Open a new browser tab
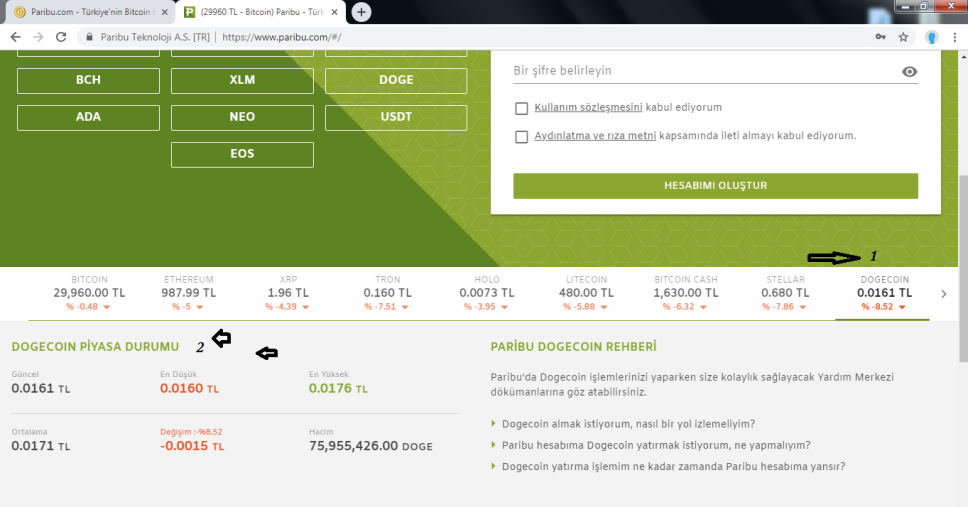968x507 pixels. coord(361,12)
